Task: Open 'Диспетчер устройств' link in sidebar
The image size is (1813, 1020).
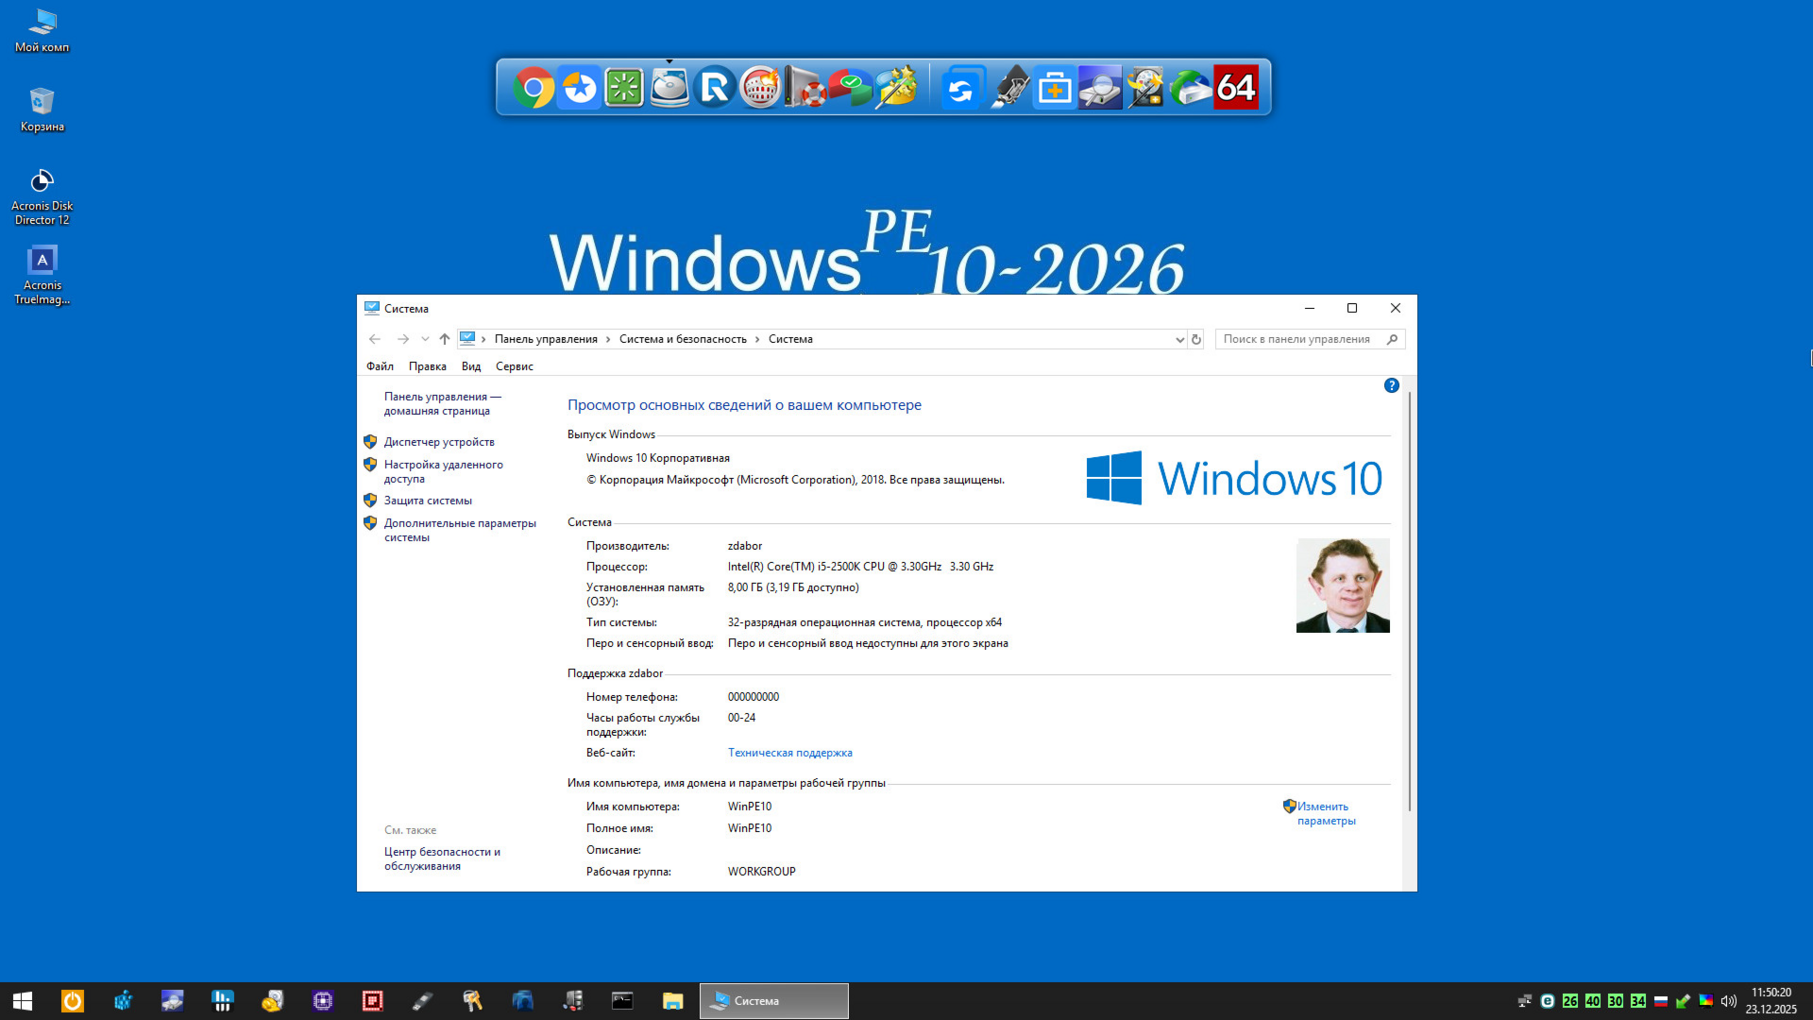Action: coord(439,441)
